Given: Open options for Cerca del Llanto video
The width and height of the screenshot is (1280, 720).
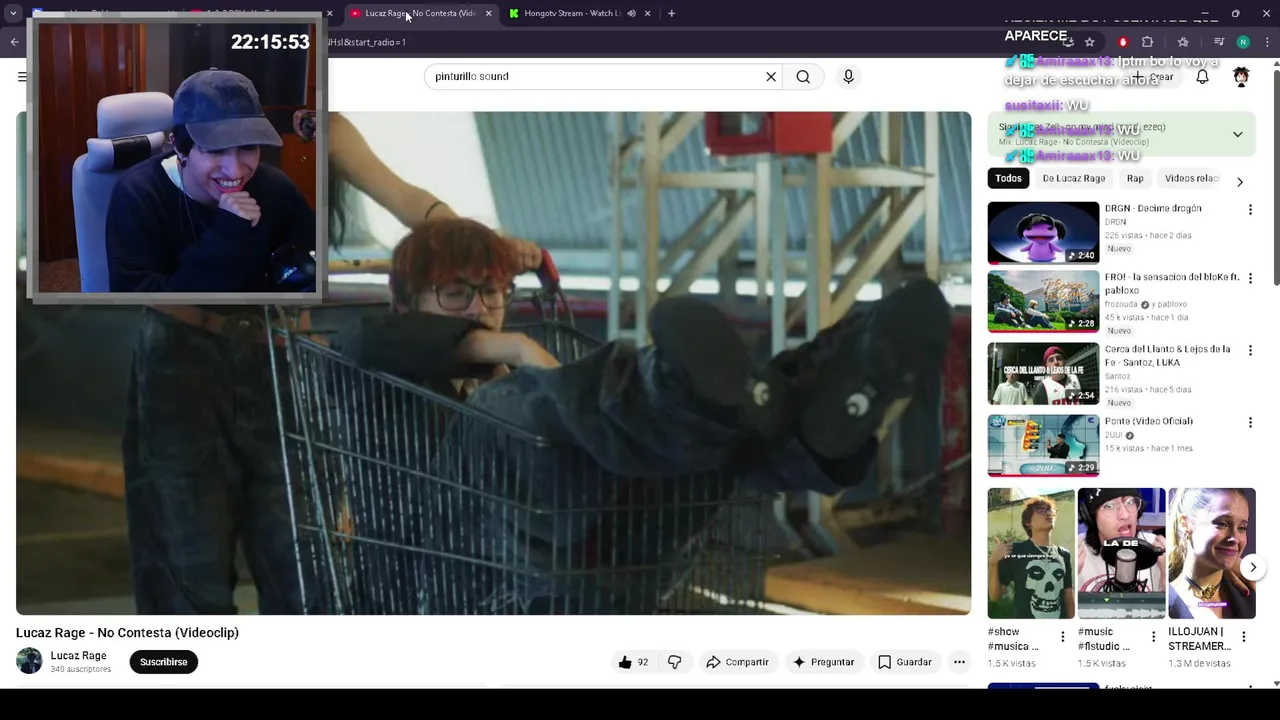Looking at the screenshot, I should pos(1250,351).
